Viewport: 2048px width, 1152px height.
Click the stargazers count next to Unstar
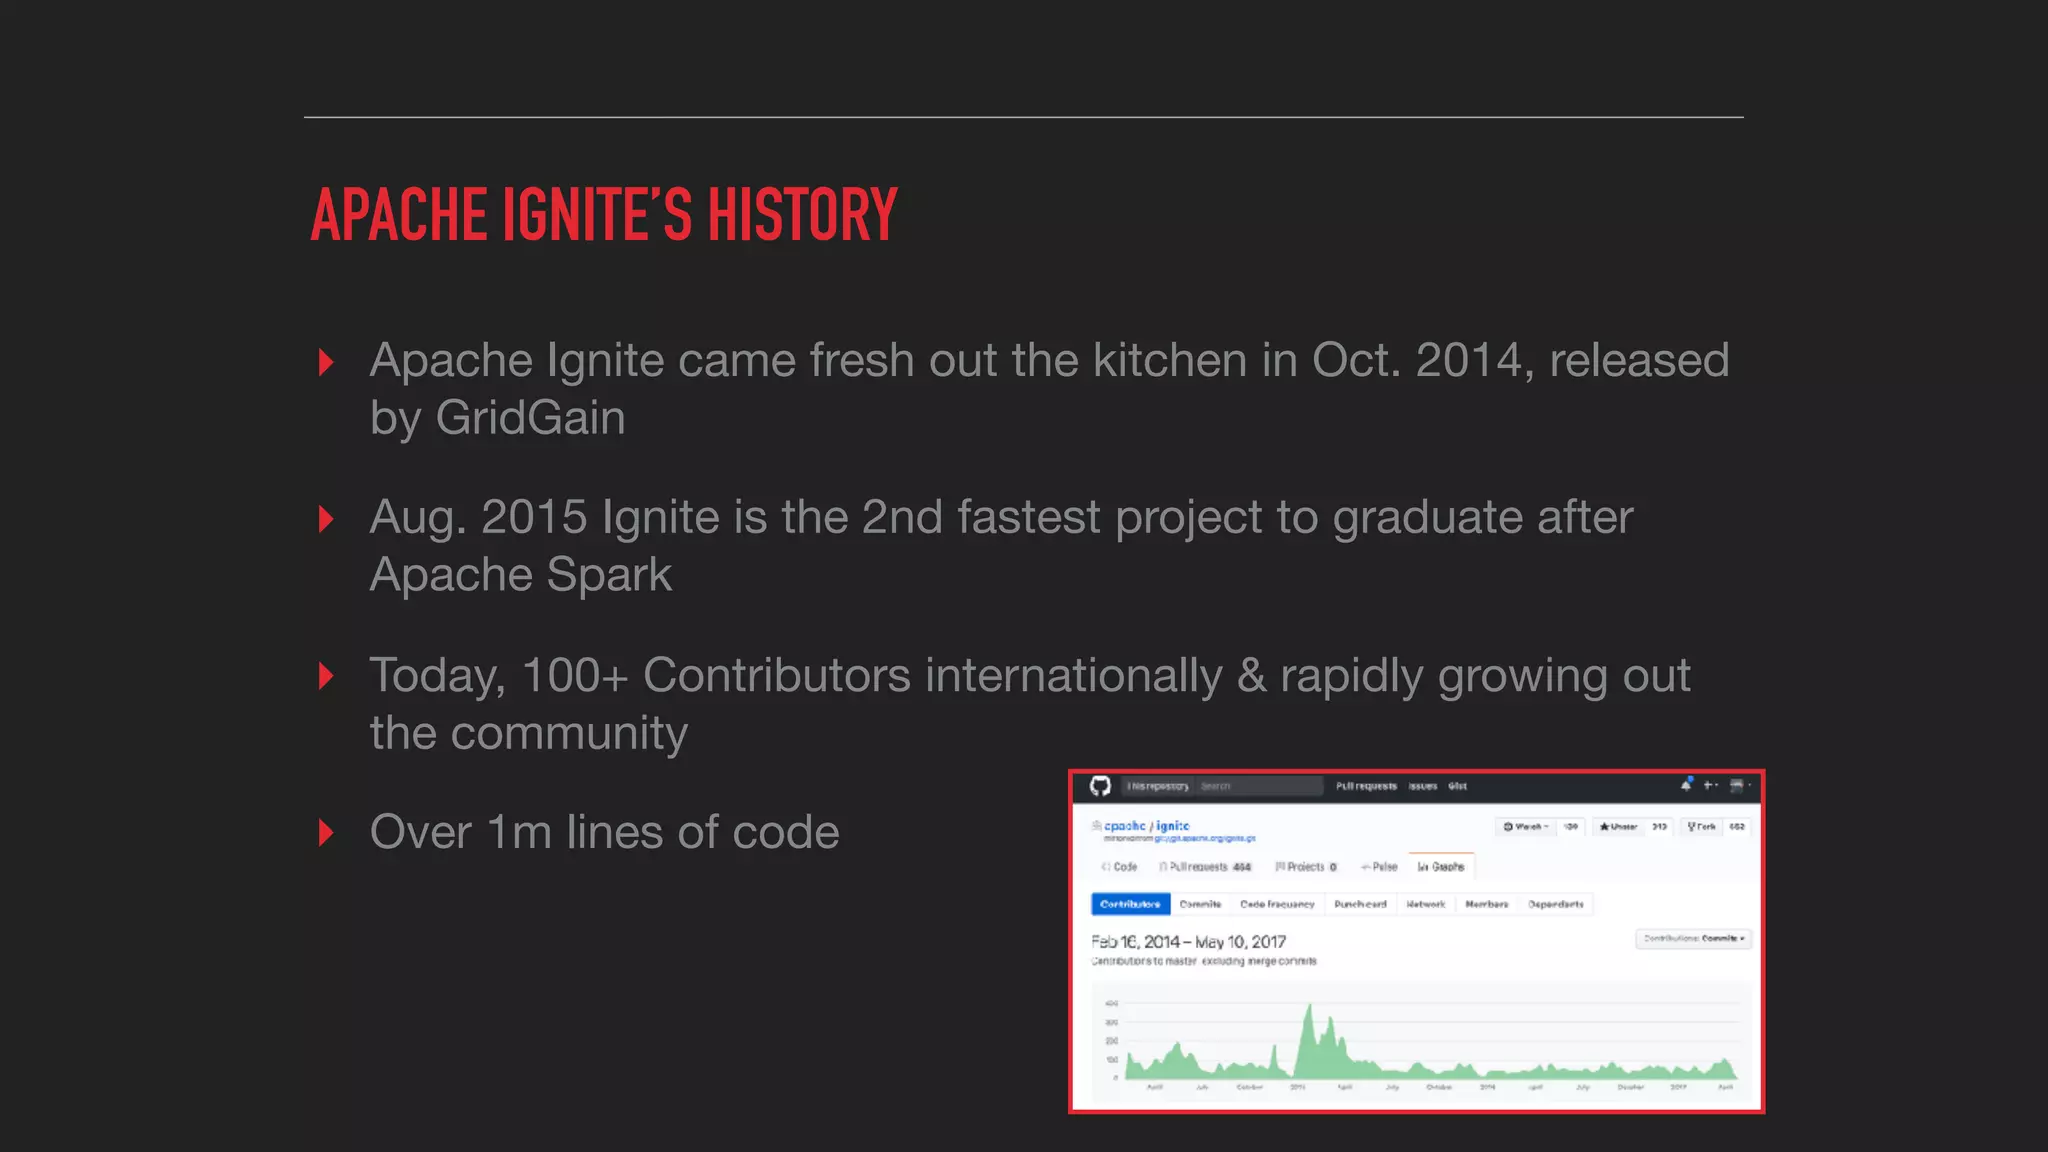pos(1659,827)
